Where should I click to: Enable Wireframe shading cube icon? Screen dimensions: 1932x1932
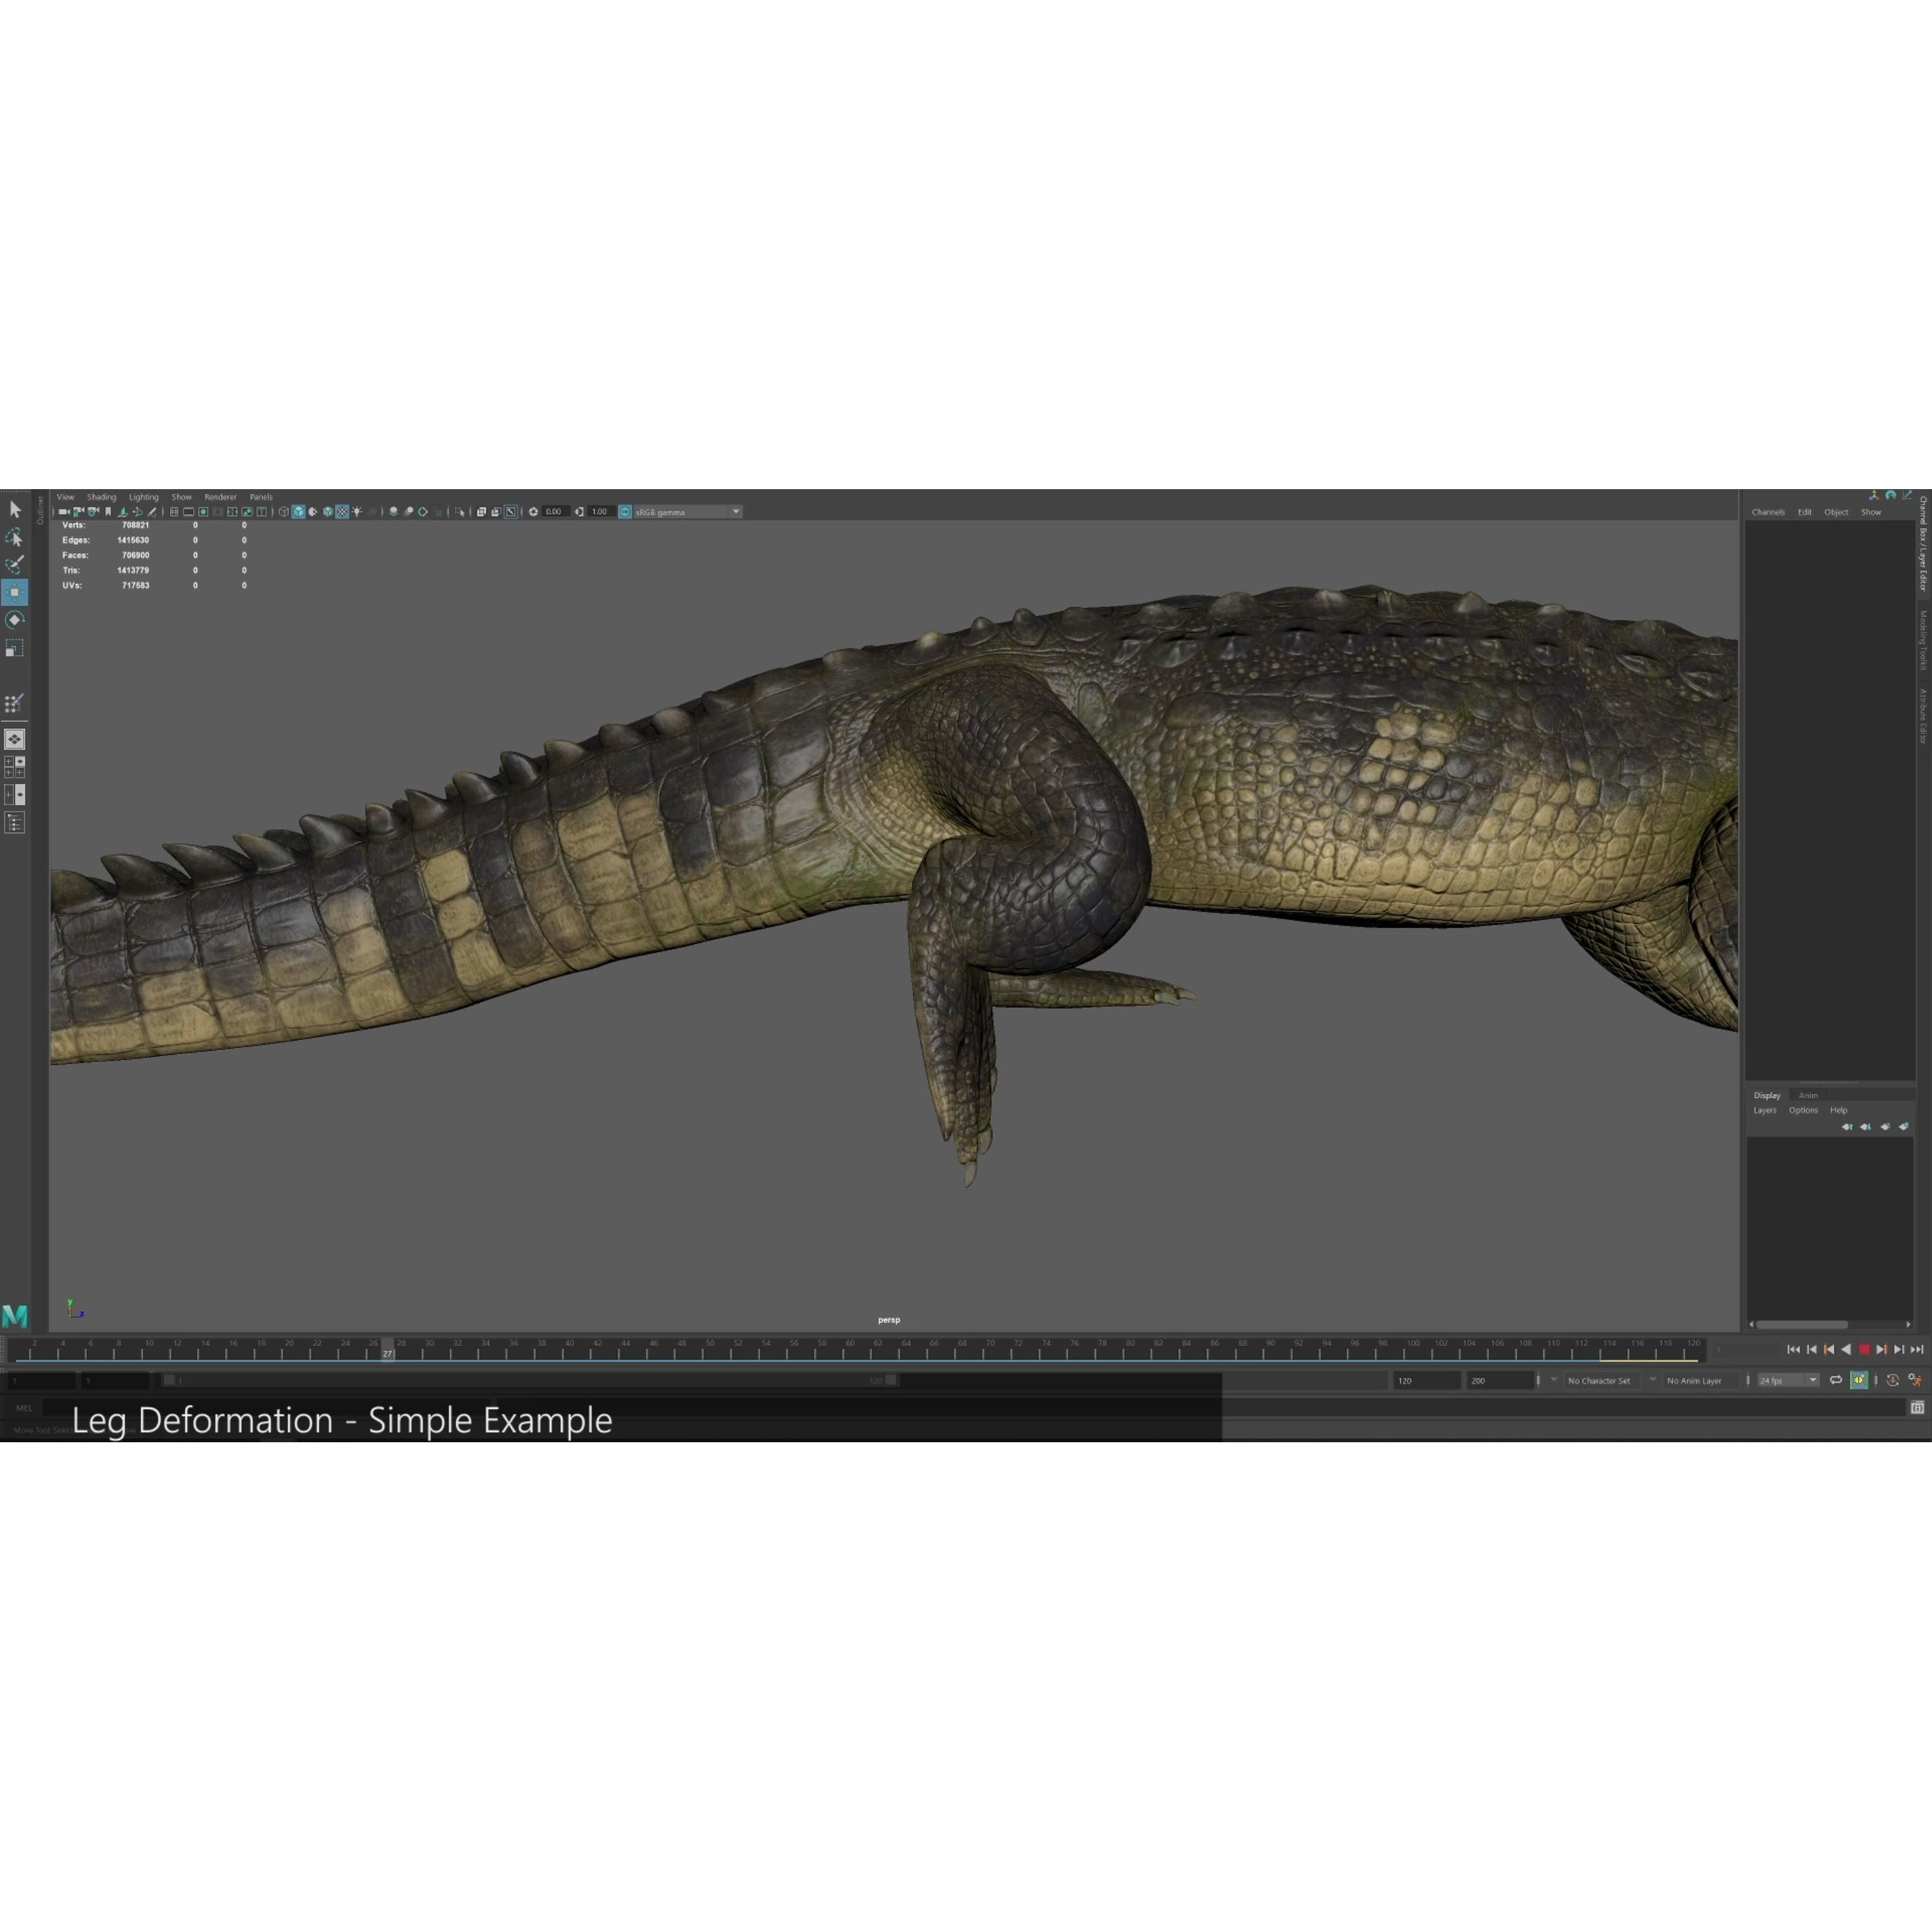(284, 512)
